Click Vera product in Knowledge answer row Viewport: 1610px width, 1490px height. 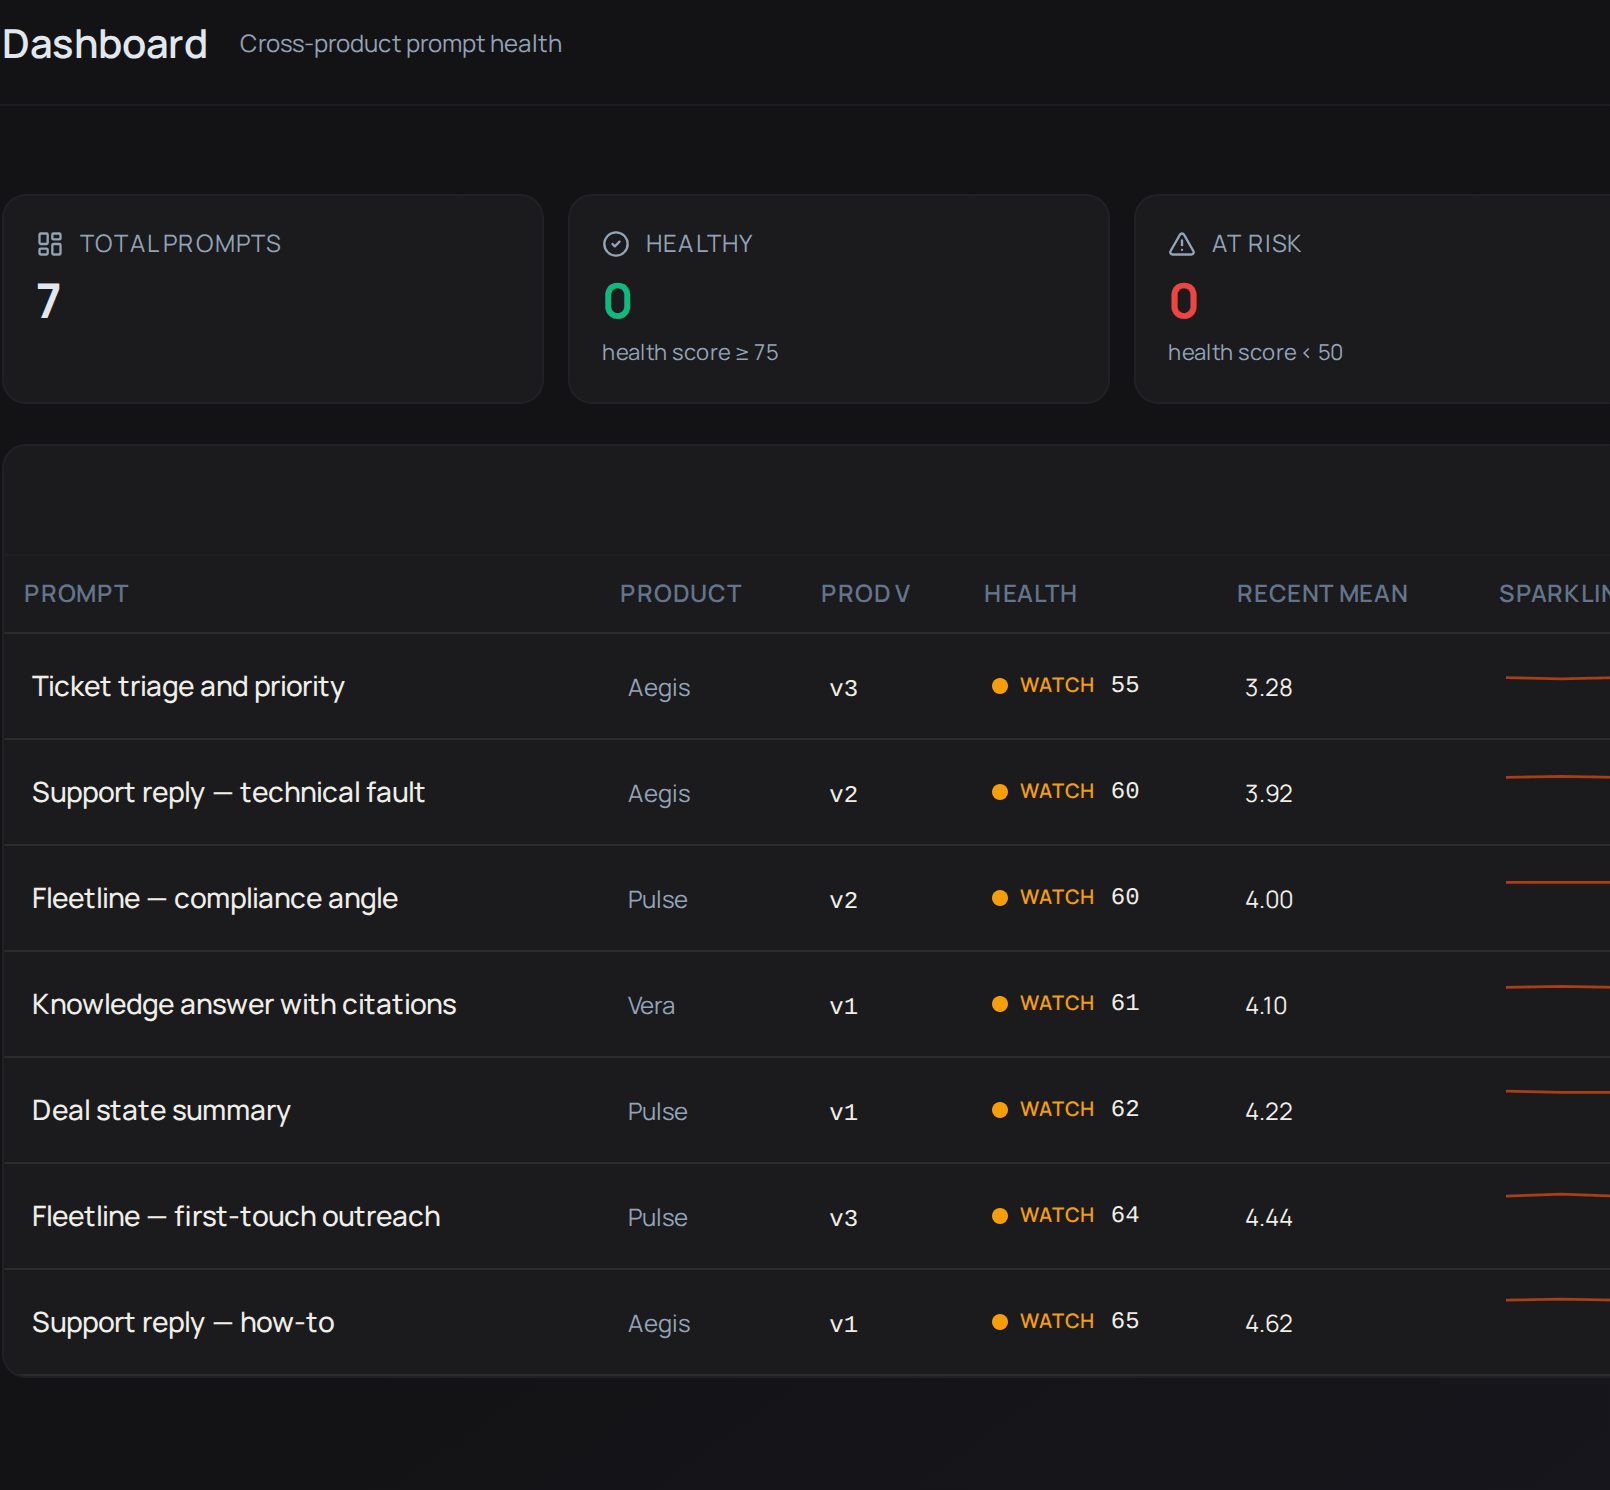[651, 1006]
